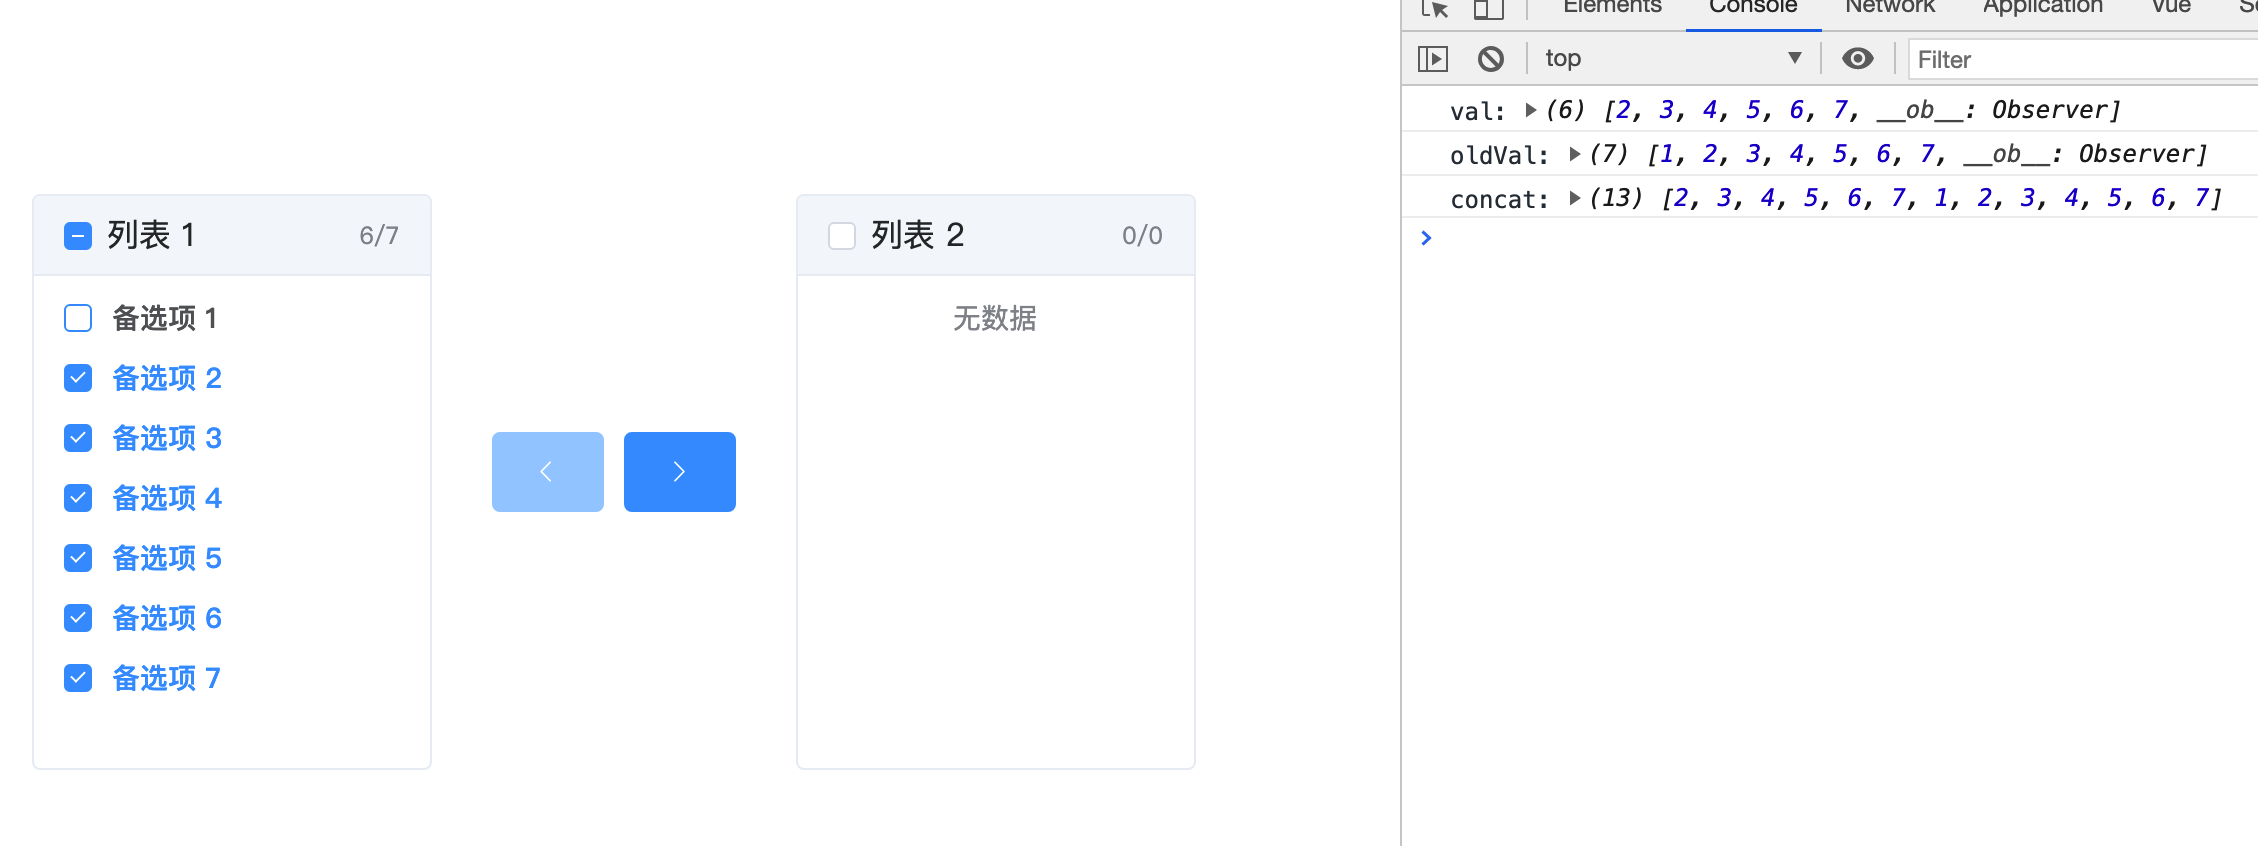This screenshot has height=846, width=2258.
Task: Open the Network tab
Action: coord(1890,8)
